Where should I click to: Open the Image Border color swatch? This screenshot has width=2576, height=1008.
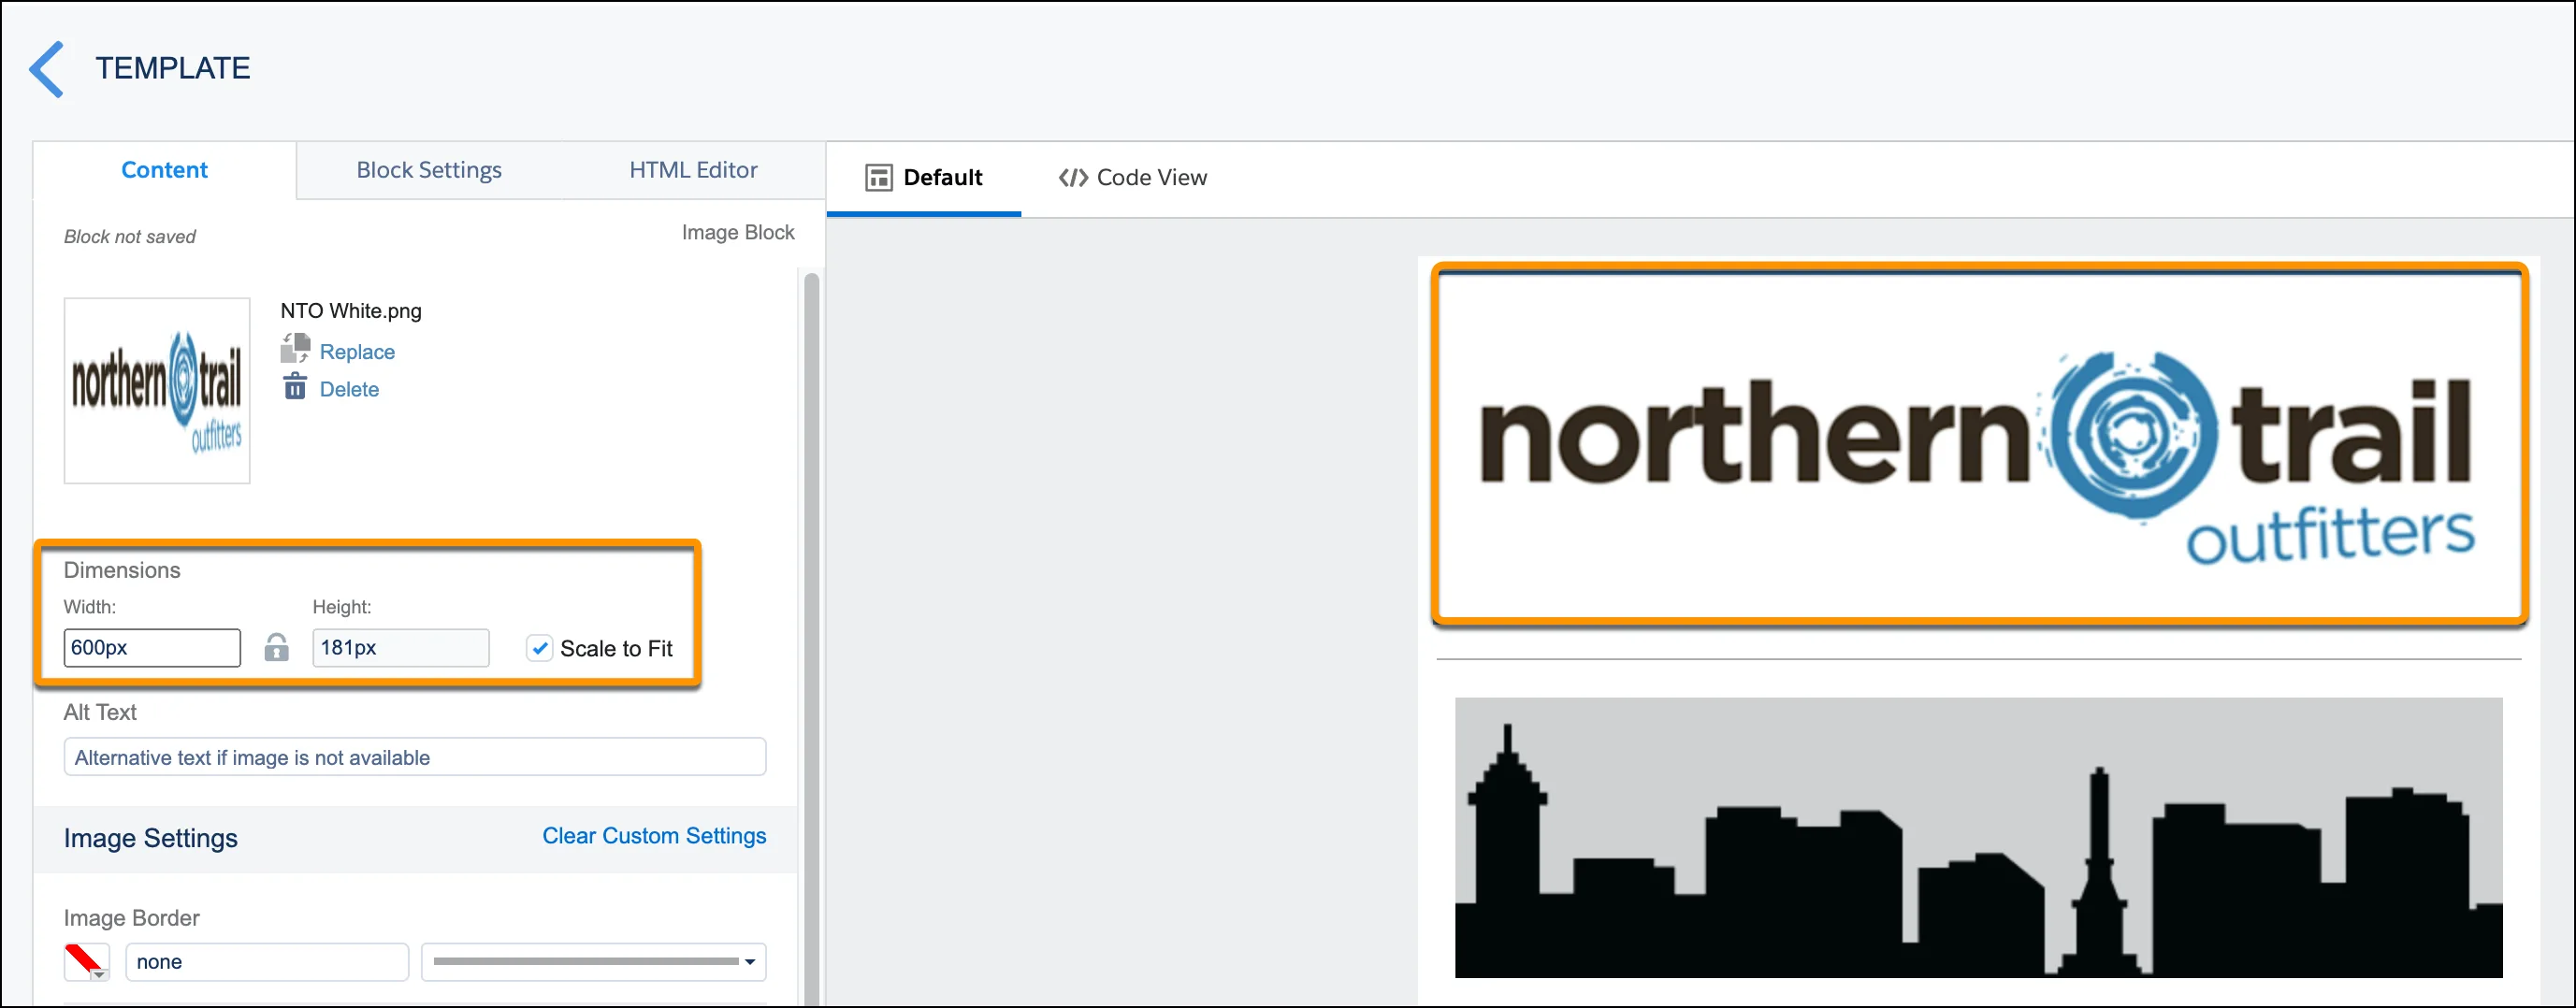87,962
